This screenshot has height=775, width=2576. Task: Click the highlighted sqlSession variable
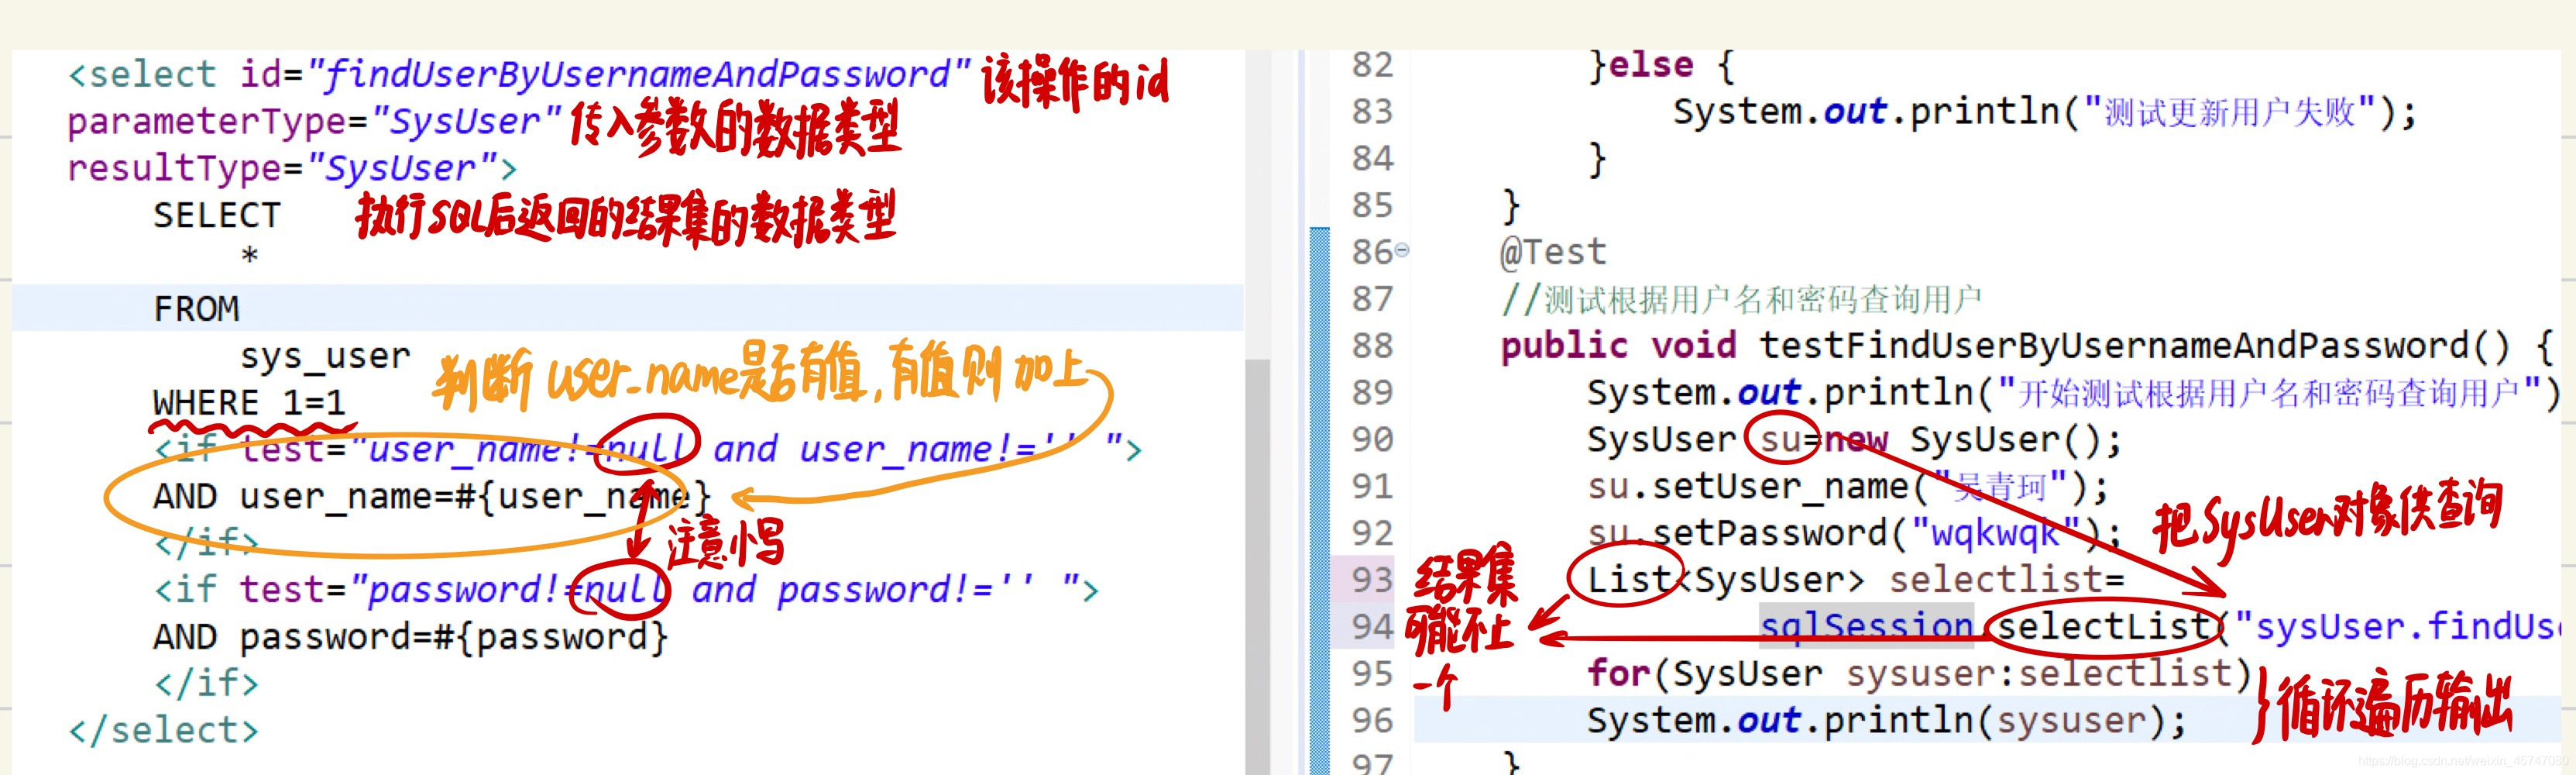click(1866, 627)
